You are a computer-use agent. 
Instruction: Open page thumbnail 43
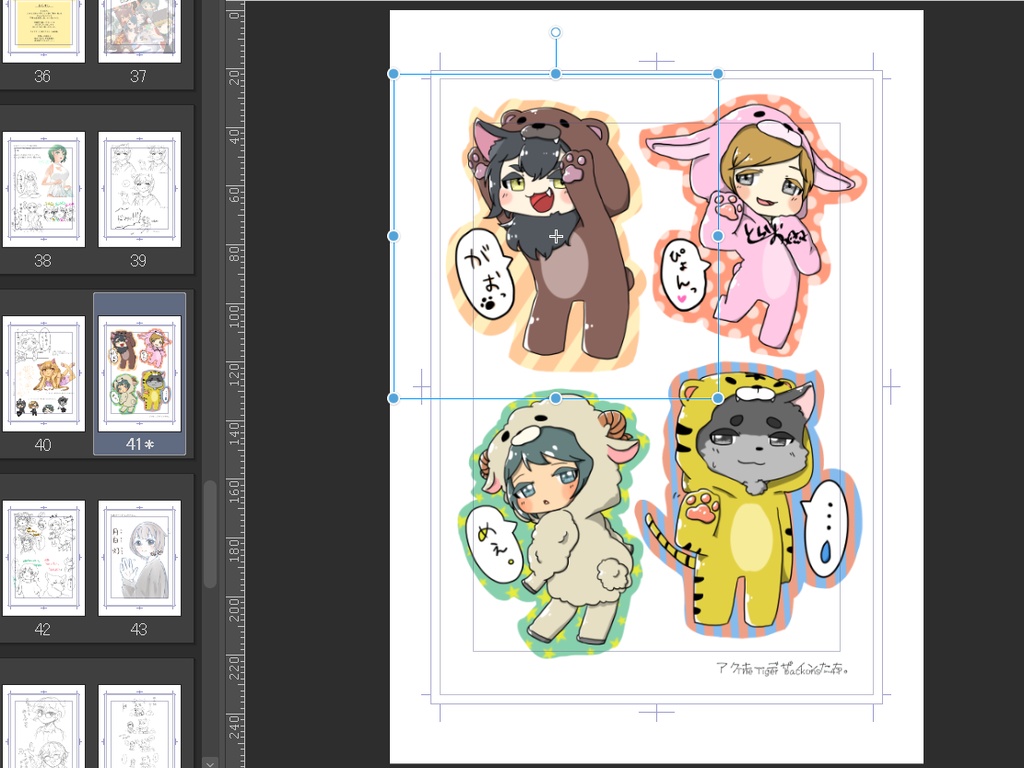pos(140,558)
